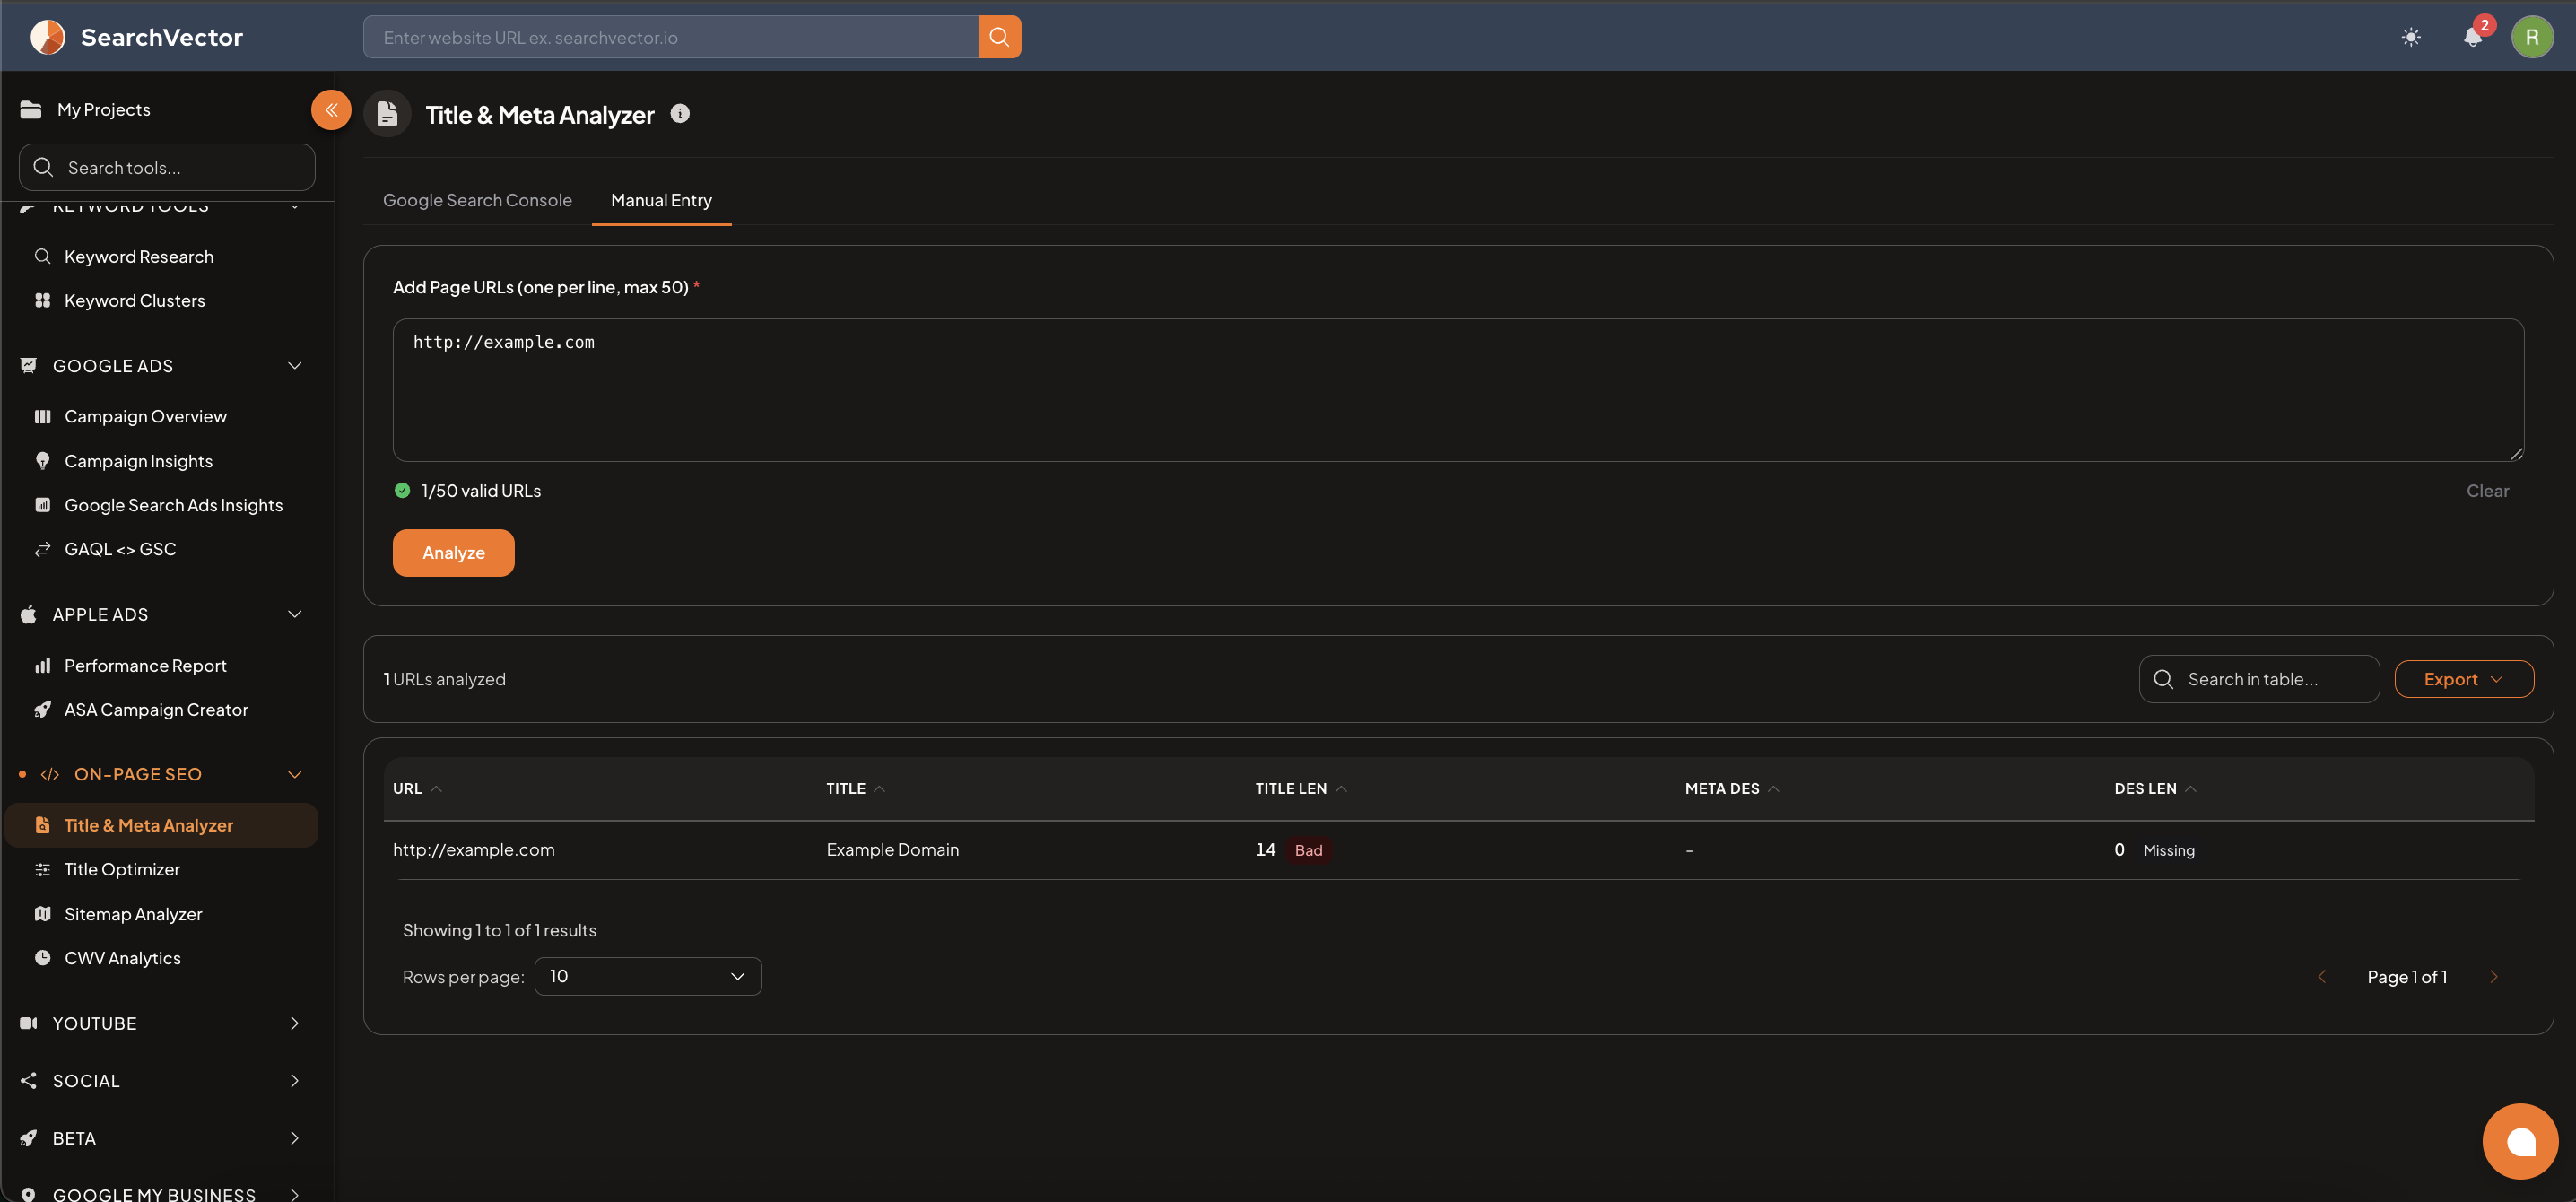
Task: Open notifications bell with badge
Action: [x=2473, y=37]
